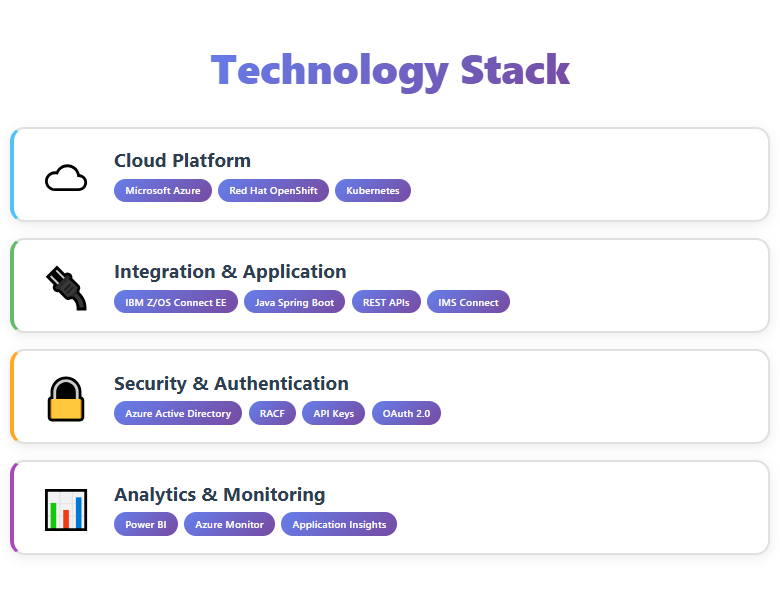This screenshot has height=616, width=780.
Task: Click the network cable plug icon
Action: [66, 288]
